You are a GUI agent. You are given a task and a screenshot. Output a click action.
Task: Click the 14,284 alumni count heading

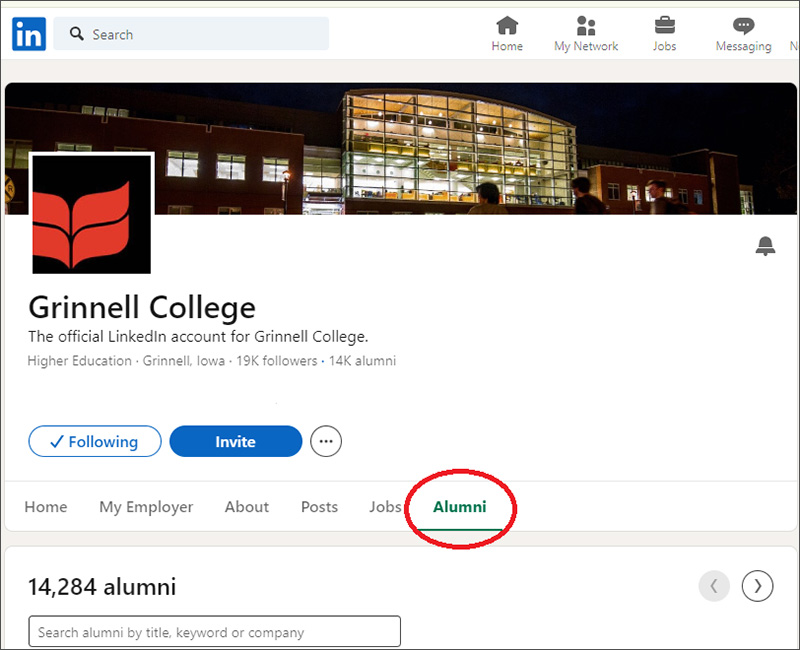click(x=102, y=587)
